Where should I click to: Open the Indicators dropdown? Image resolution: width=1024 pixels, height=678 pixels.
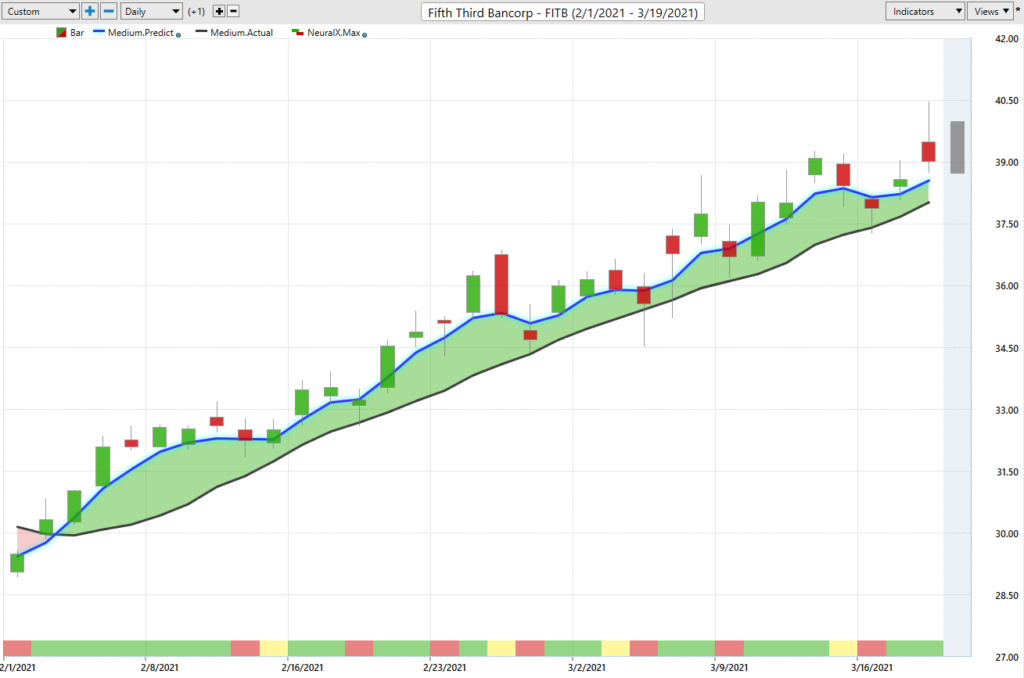click(x=925, y=11)
